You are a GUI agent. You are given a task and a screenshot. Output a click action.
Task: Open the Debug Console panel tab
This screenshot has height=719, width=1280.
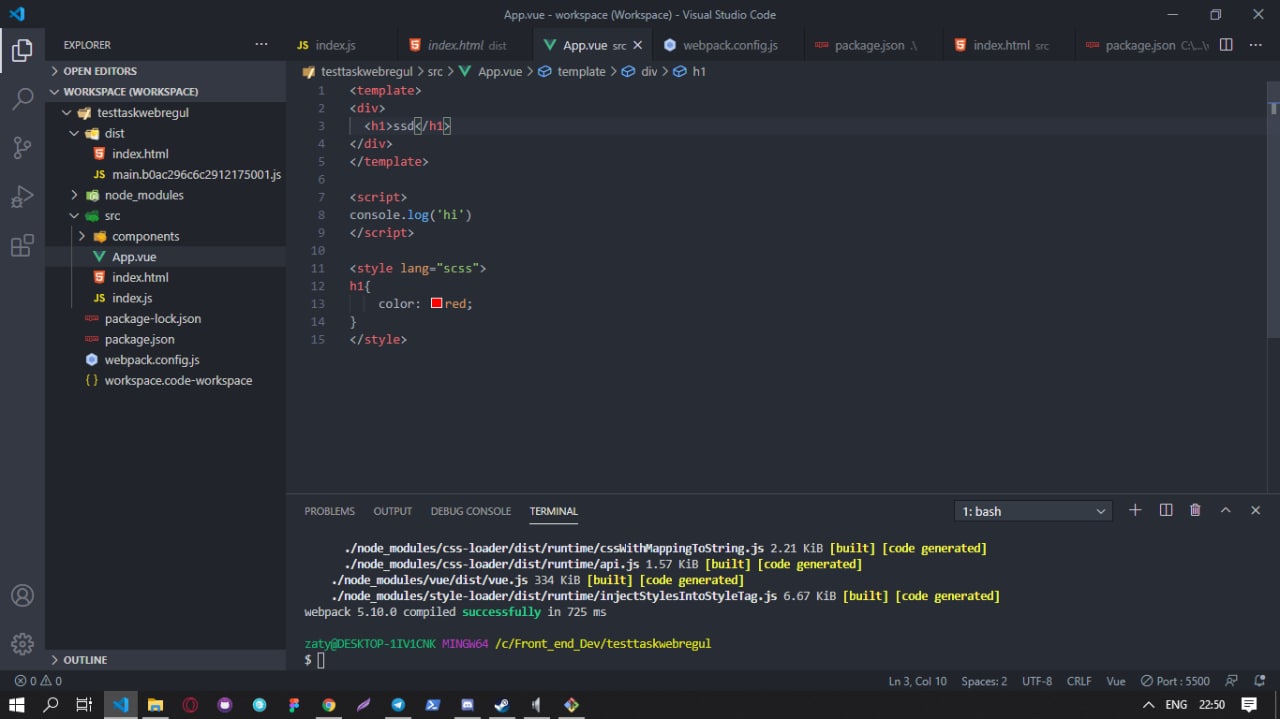470,511
